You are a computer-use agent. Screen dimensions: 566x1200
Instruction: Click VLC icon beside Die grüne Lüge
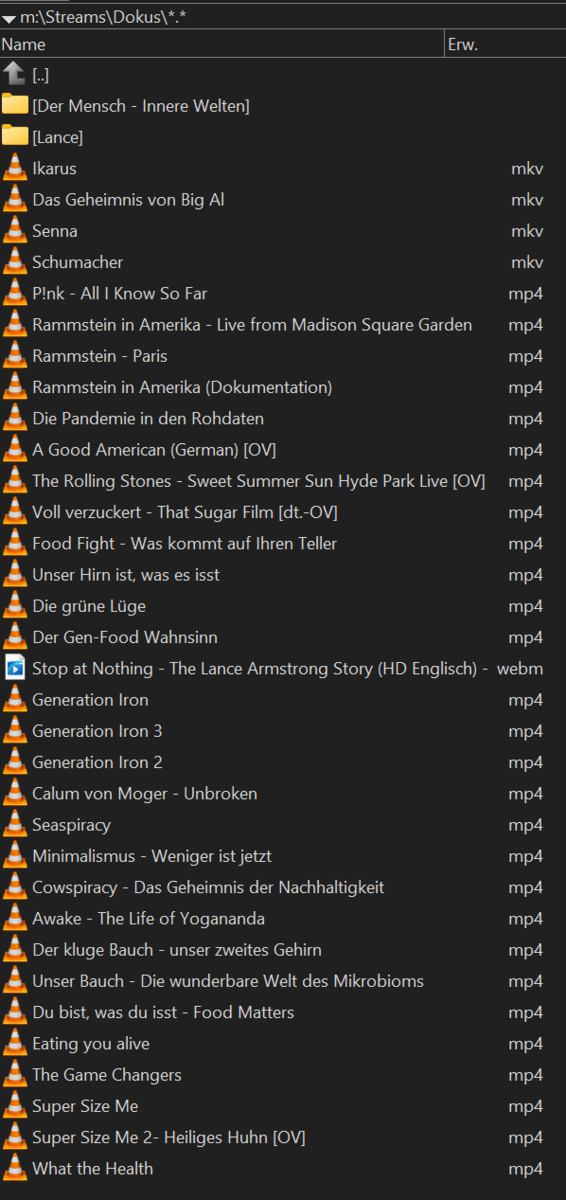click(x=15, y=605)
